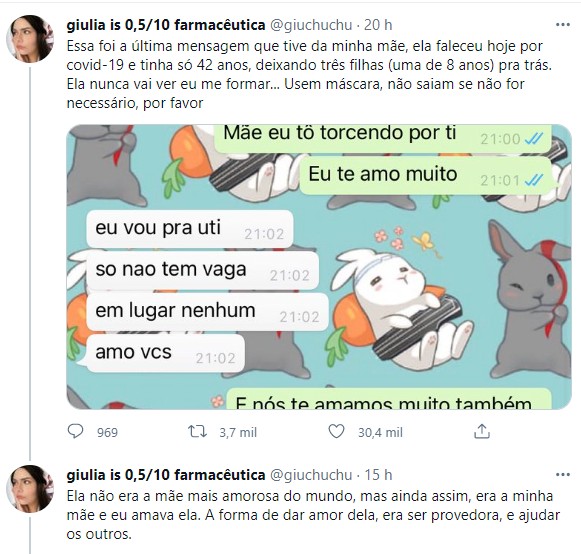Open profile picture on the first tweet
This screenshot has height=554, width=581.
click(30, 38)
